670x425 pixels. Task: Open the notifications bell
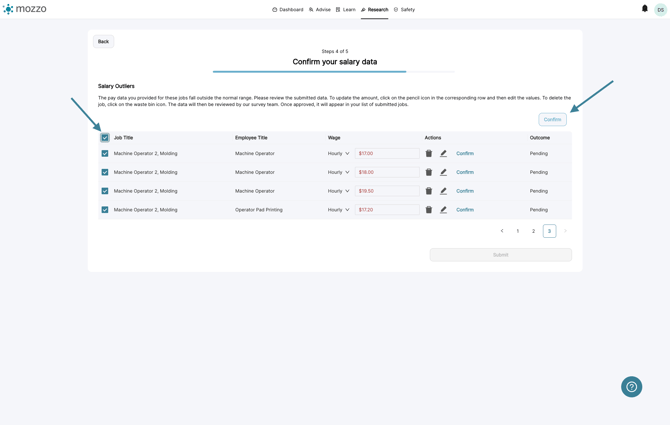pyautogui.click(x=644, y=9)
